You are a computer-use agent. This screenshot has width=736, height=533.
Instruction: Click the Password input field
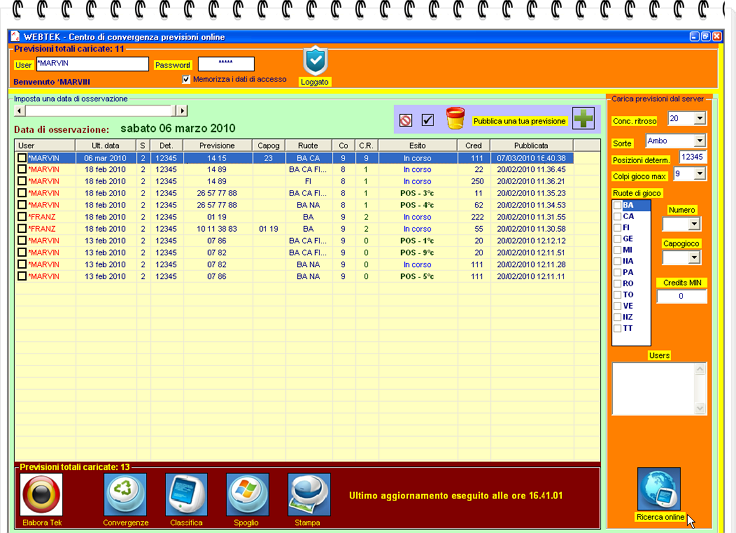coord(226,64)
